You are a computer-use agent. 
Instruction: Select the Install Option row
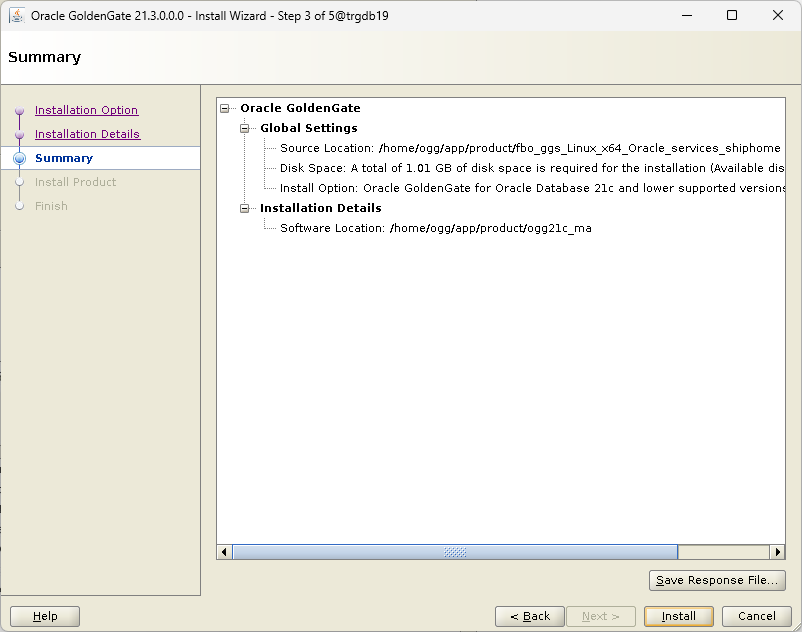[x=532, y=188]
